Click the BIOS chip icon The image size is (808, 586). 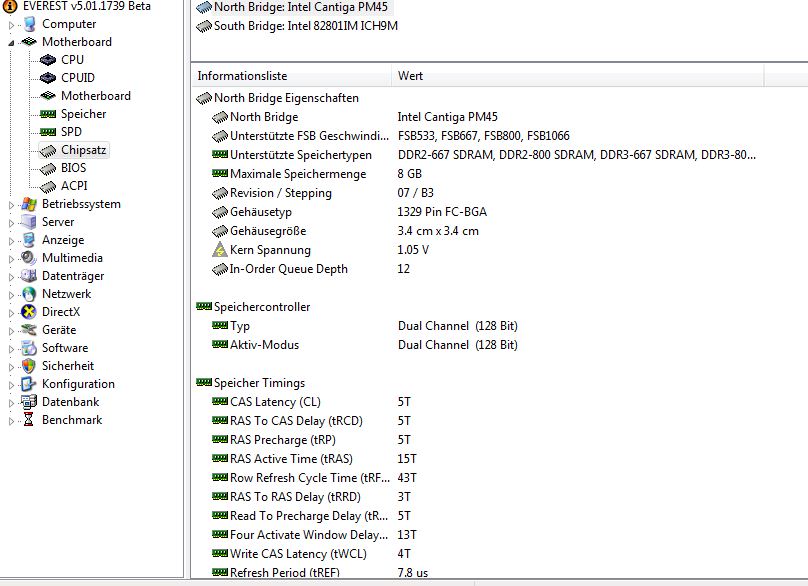pyautogui.click(x=48, y=169)
